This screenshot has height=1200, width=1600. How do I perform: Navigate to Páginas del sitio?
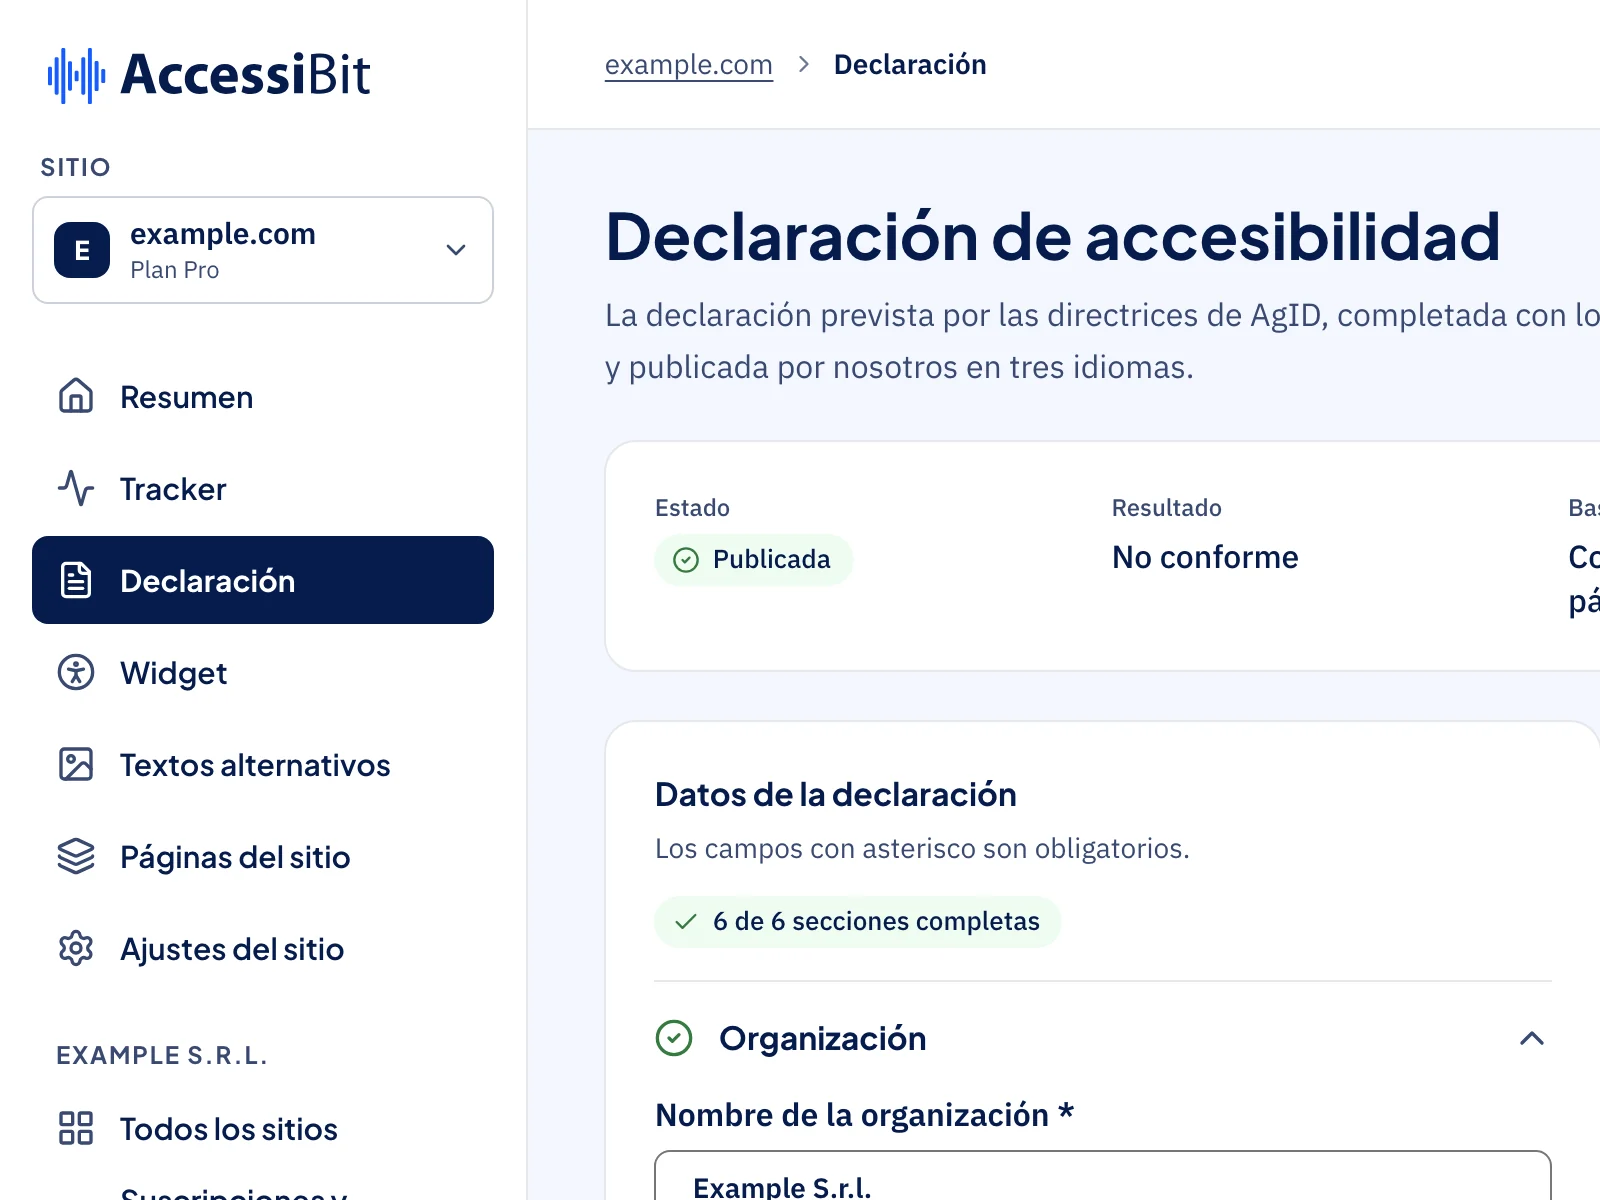tap(263, 856)
